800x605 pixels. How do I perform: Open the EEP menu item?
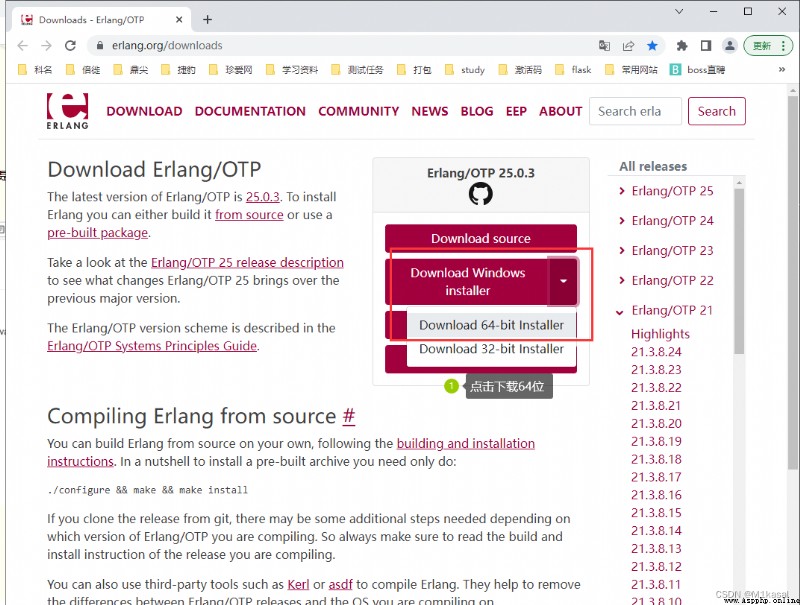(516, 111)
